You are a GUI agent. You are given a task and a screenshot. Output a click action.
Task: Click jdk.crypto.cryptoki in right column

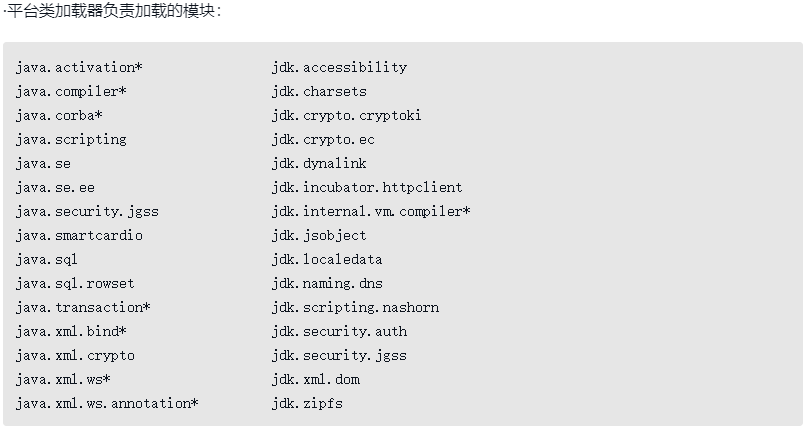click(346, 115)
